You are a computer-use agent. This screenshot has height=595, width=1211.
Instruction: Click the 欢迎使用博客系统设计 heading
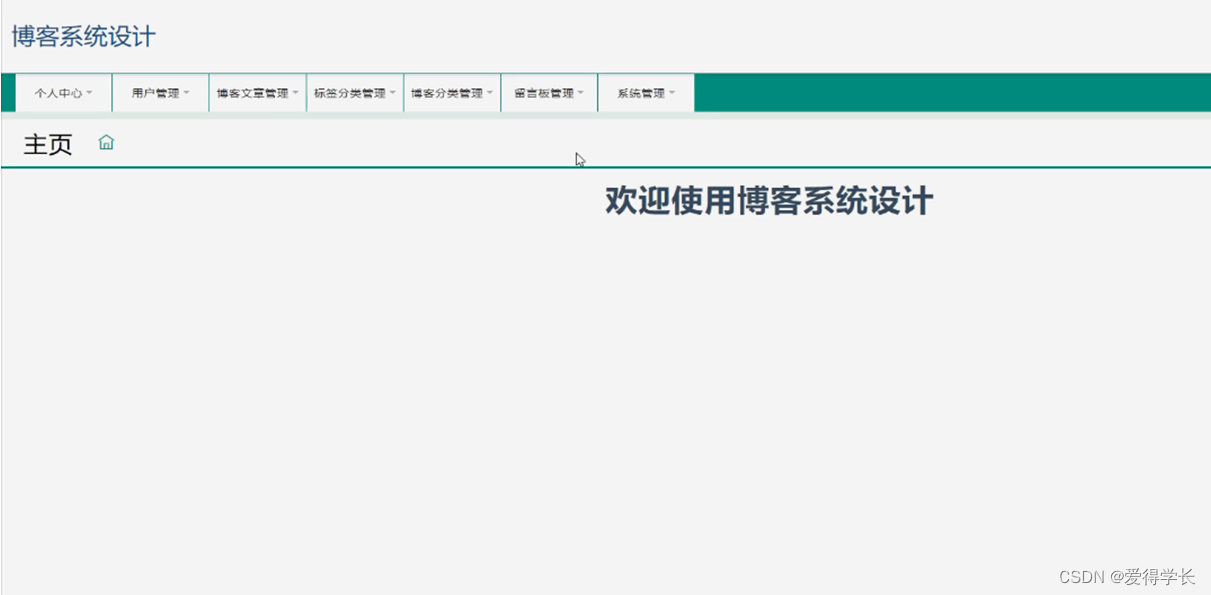click(x=769, y=201)
